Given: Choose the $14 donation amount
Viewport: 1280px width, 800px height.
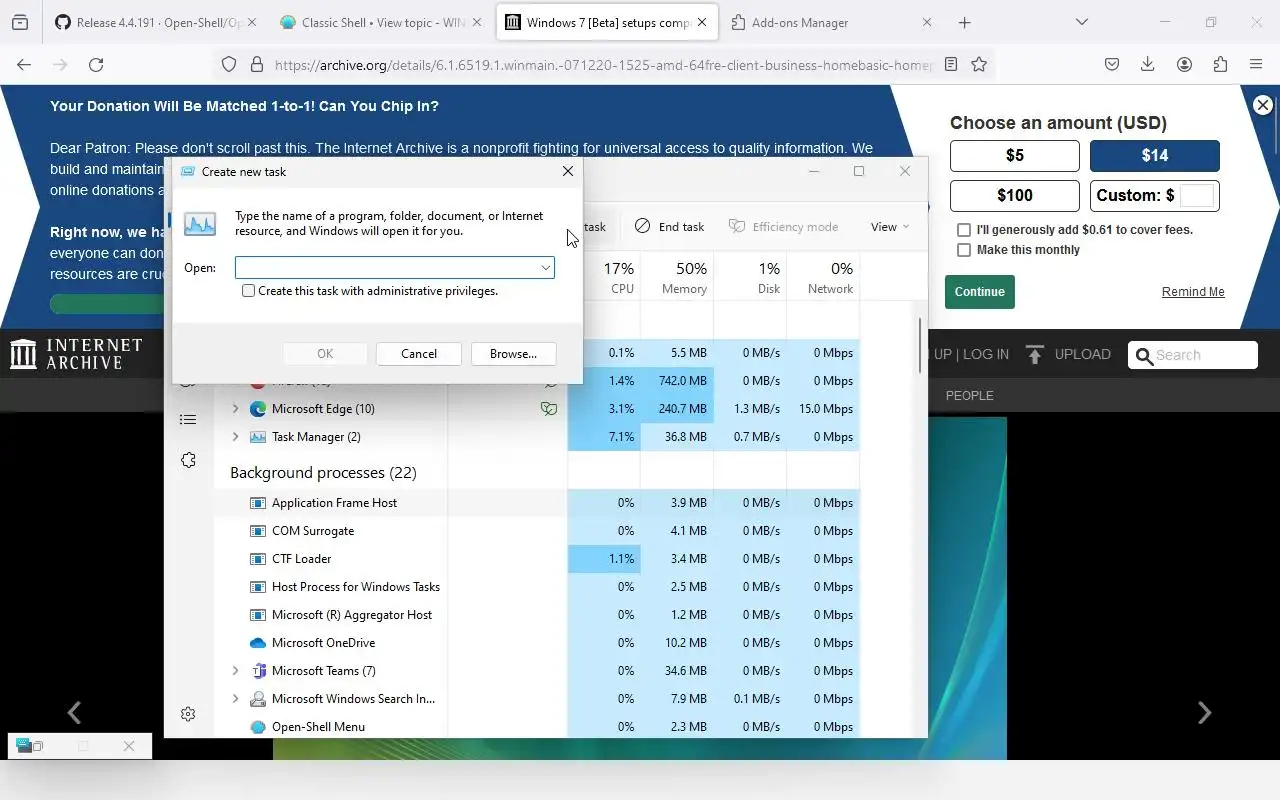Looking at the screenshot, I should point(1155,155).
